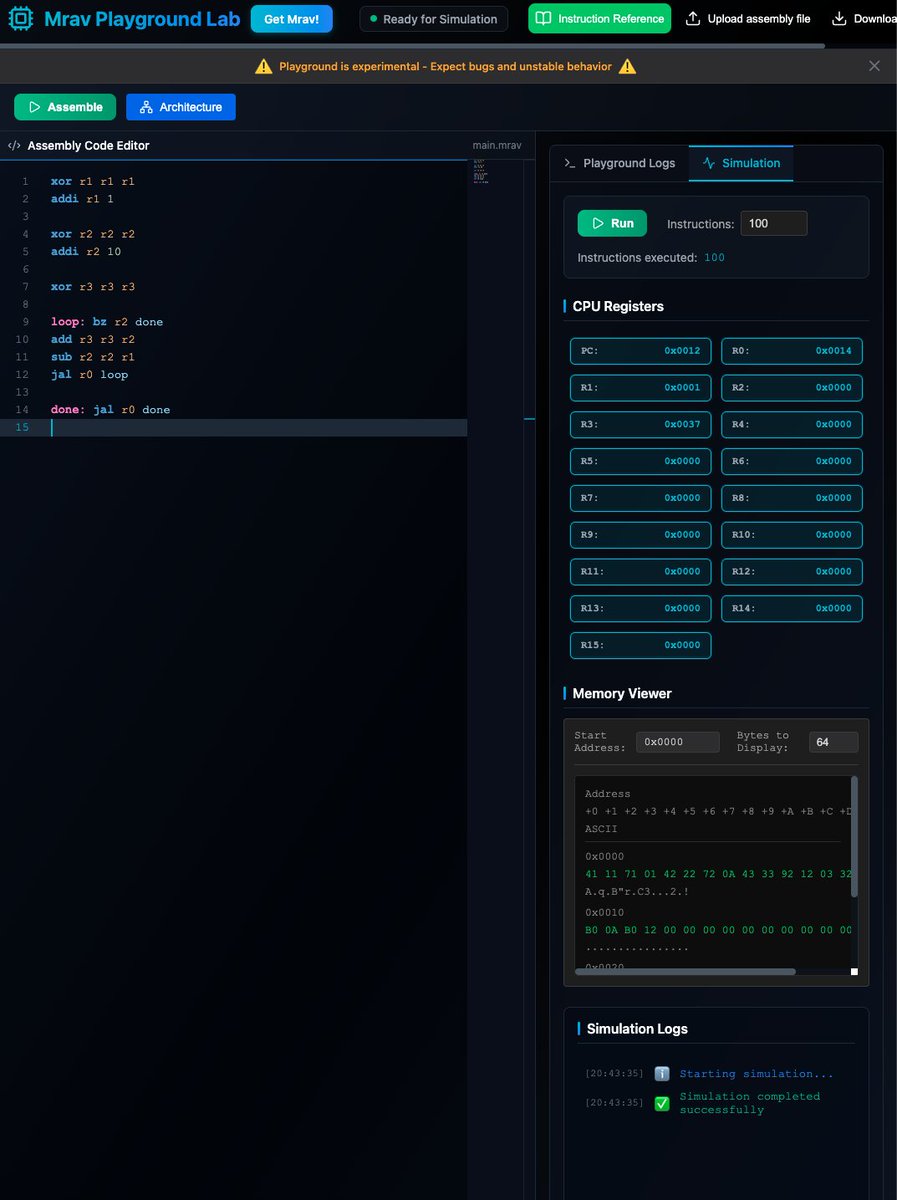Click the R8 register box
This screenshot has width=897, height=1200.
(792, 498)
